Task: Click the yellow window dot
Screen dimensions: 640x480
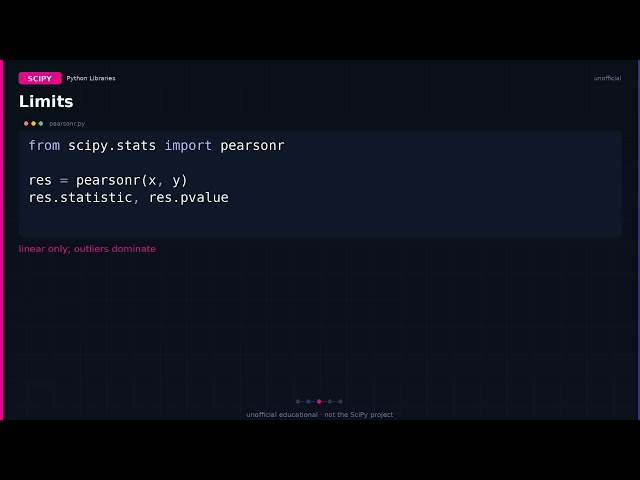Action: 33,123
